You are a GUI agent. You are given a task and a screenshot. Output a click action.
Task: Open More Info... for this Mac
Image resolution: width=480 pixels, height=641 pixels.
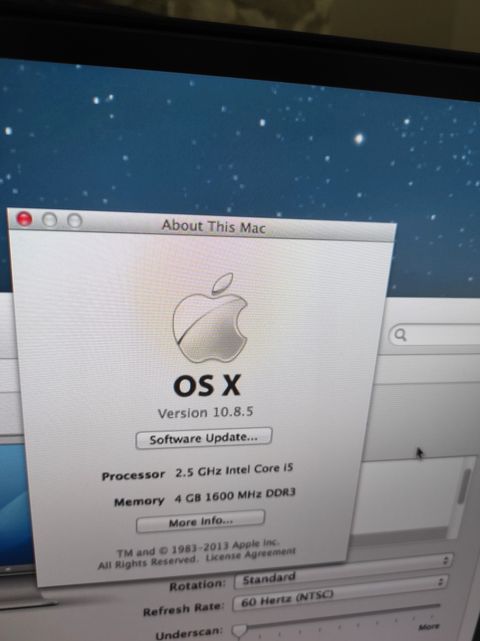pos(200,521)
